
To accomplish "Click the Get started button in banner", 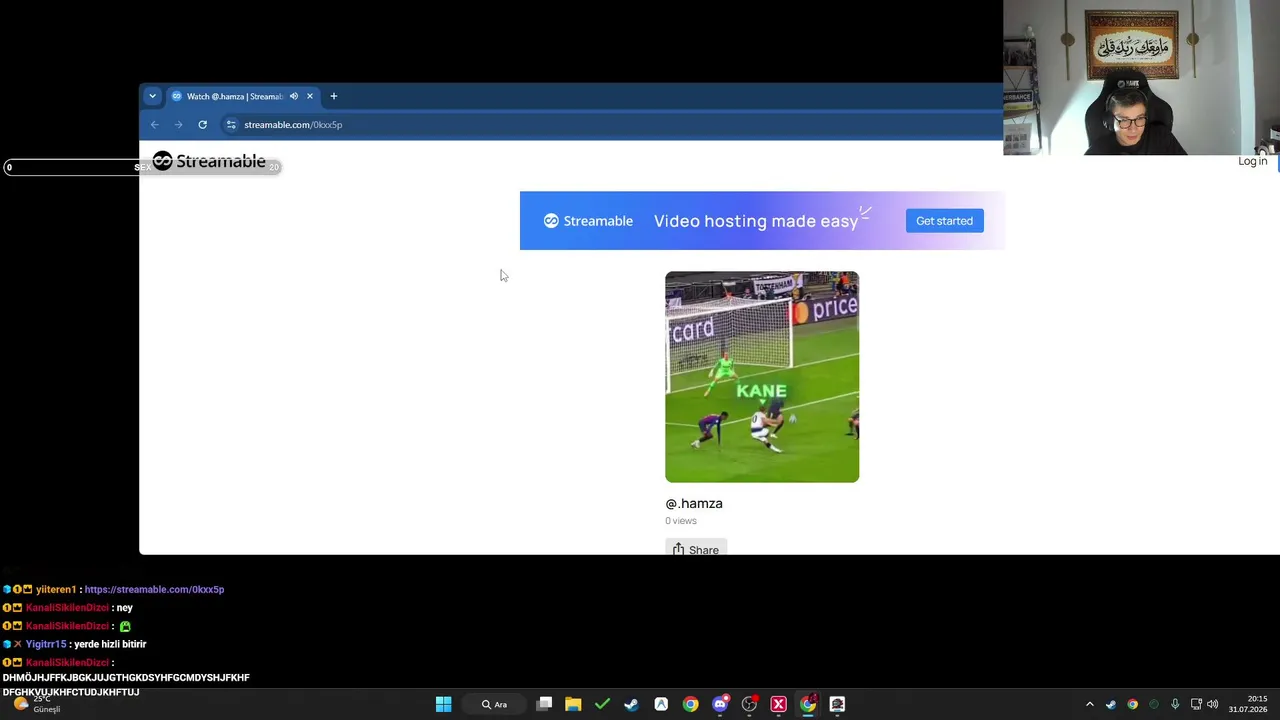I will point(944,221).
